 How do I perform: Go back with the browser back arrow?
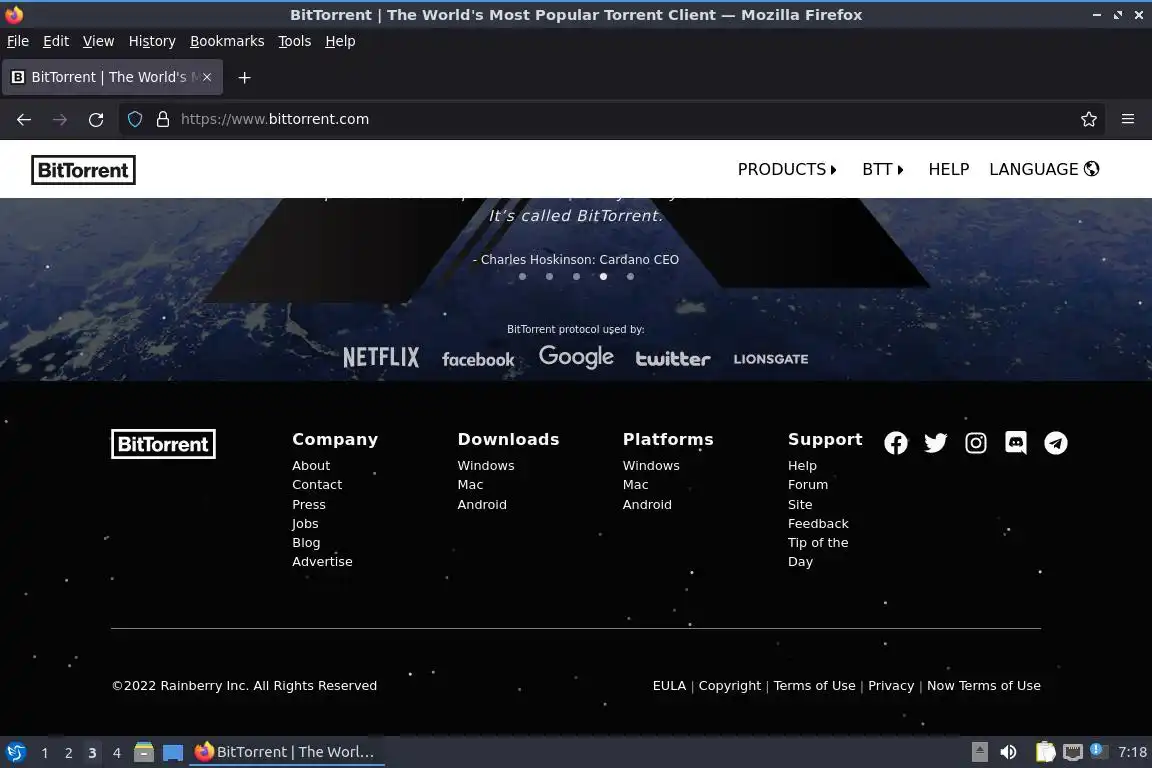pos(24,119)
